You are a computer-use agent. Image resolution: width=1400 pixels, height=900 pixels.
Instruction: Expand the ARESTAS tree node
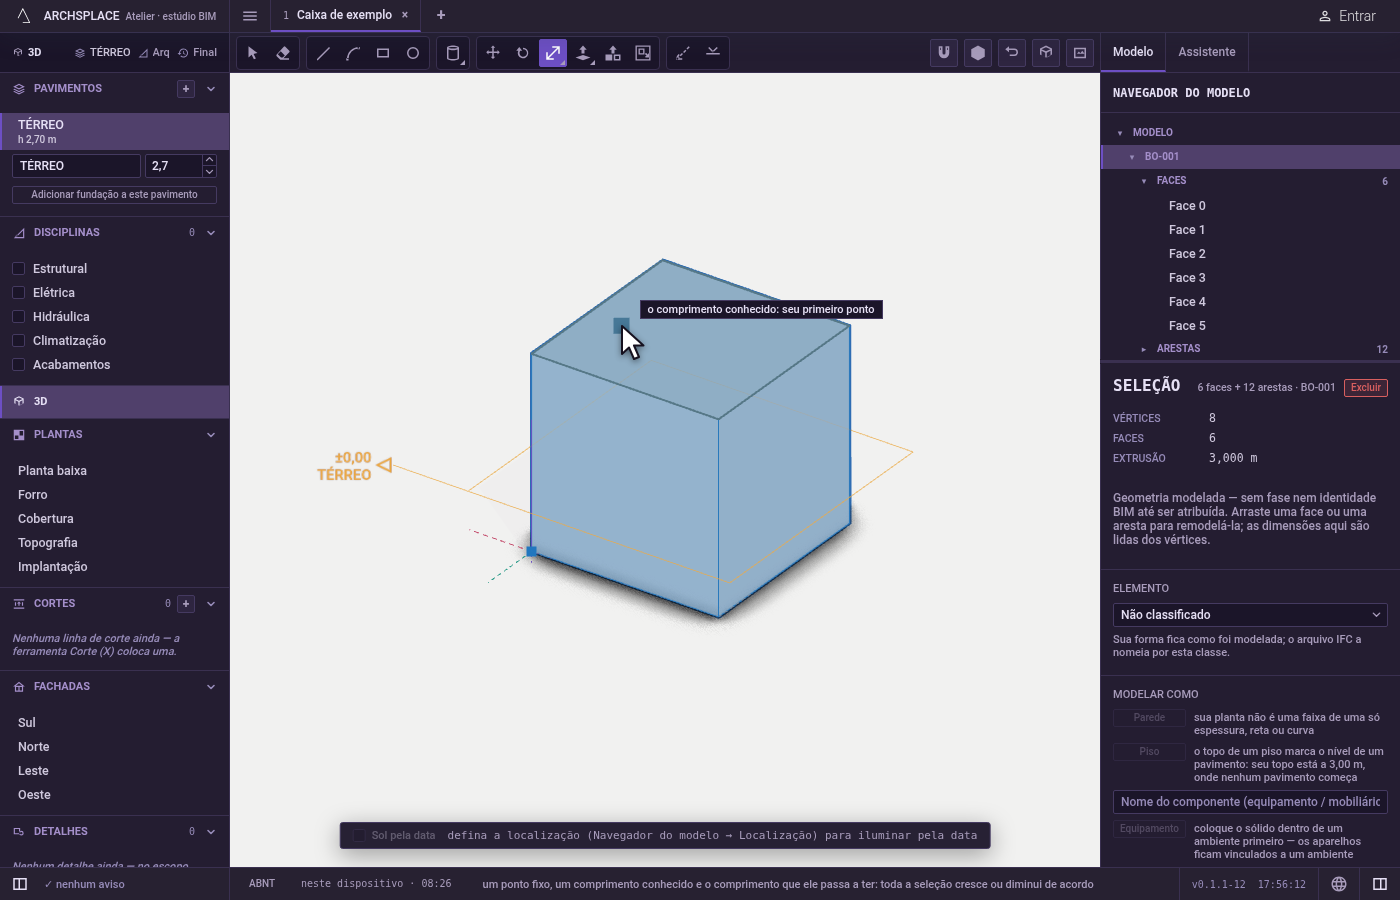[x=1144, y=349]
